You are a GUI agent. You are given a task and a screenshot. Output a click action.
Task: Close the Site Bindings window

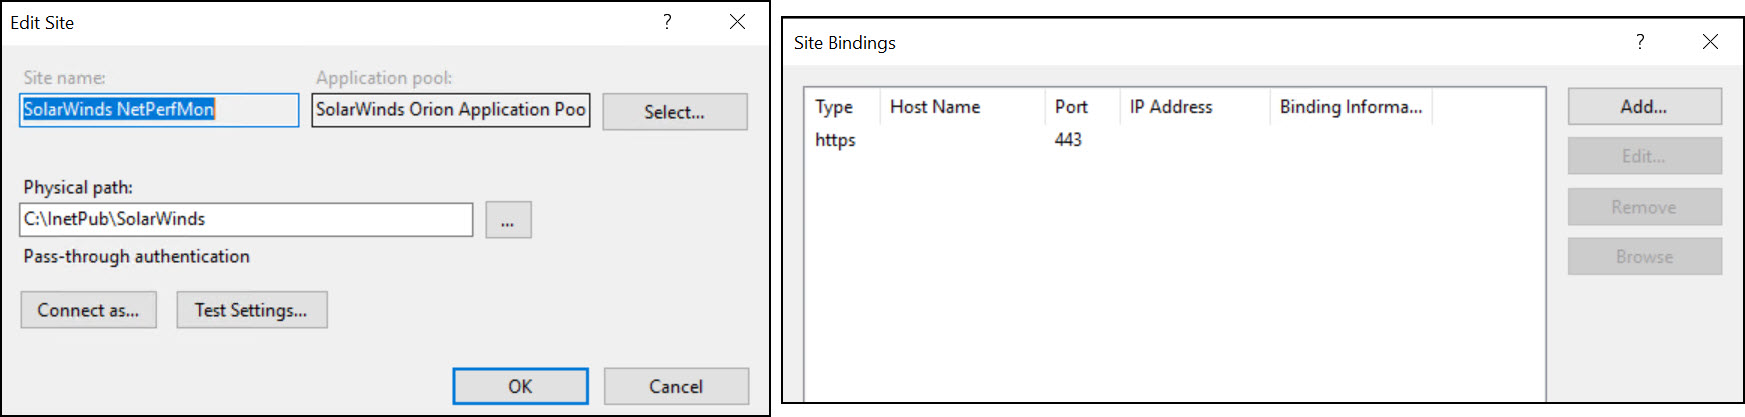pyautogui.click(x=1710, y=41)
